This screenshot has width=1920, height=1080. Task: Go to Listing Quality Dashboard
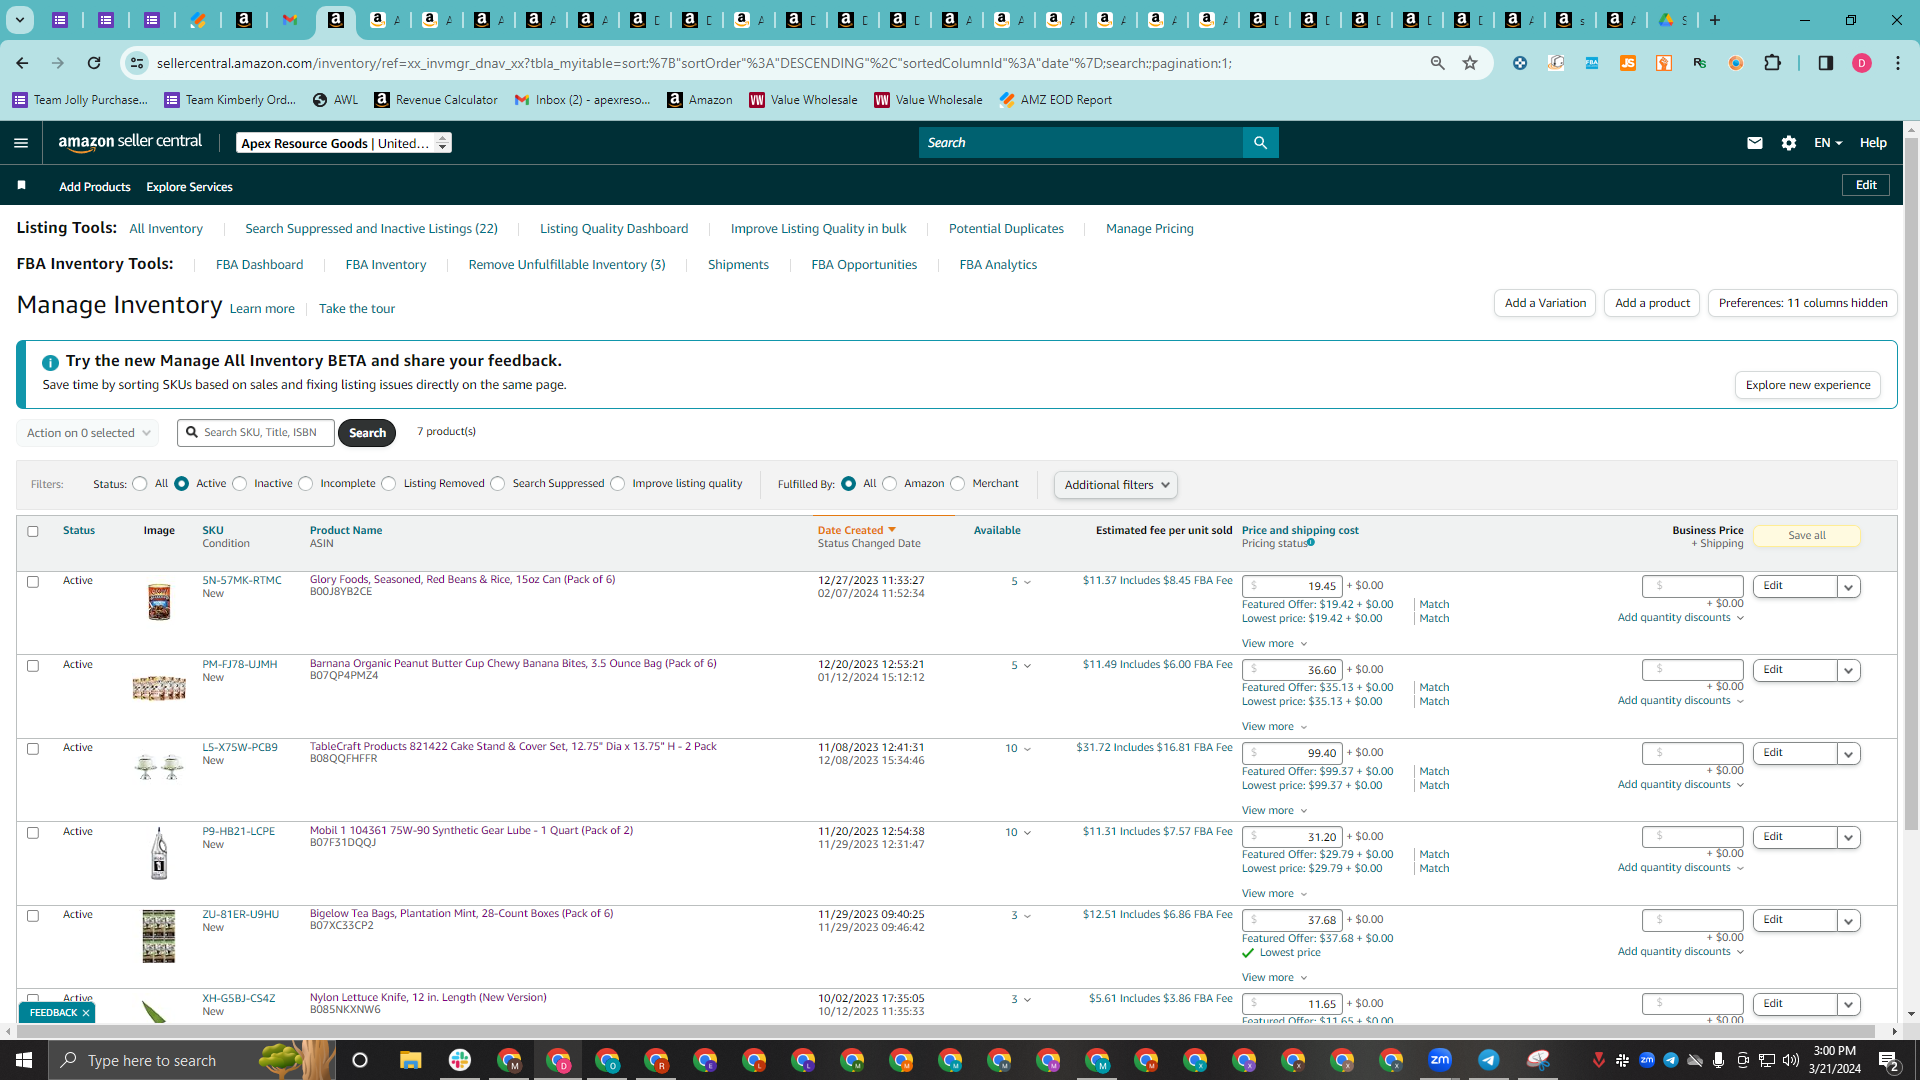[x=614, y=229]
